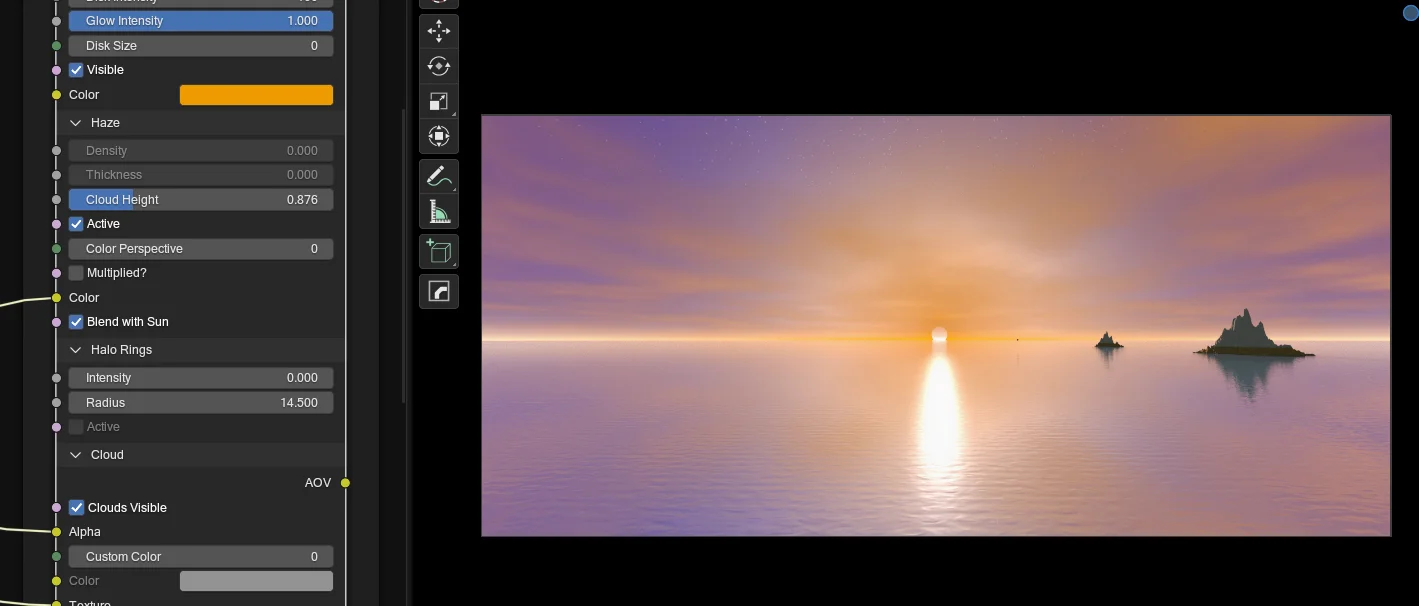Click the Custom Color value field
The height and width of the screenshot is (606, 1419).
coord(200,556)
